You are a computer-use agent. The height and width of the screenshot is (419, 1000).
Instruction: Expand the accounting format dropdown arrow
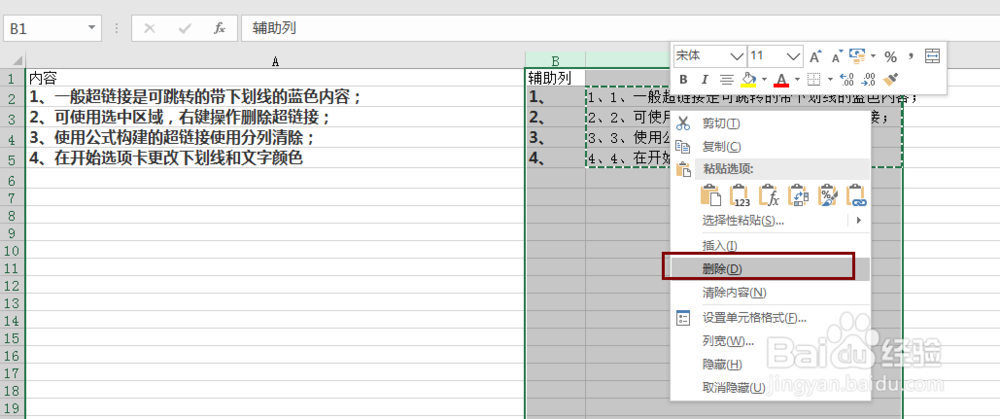click(874, 57)
